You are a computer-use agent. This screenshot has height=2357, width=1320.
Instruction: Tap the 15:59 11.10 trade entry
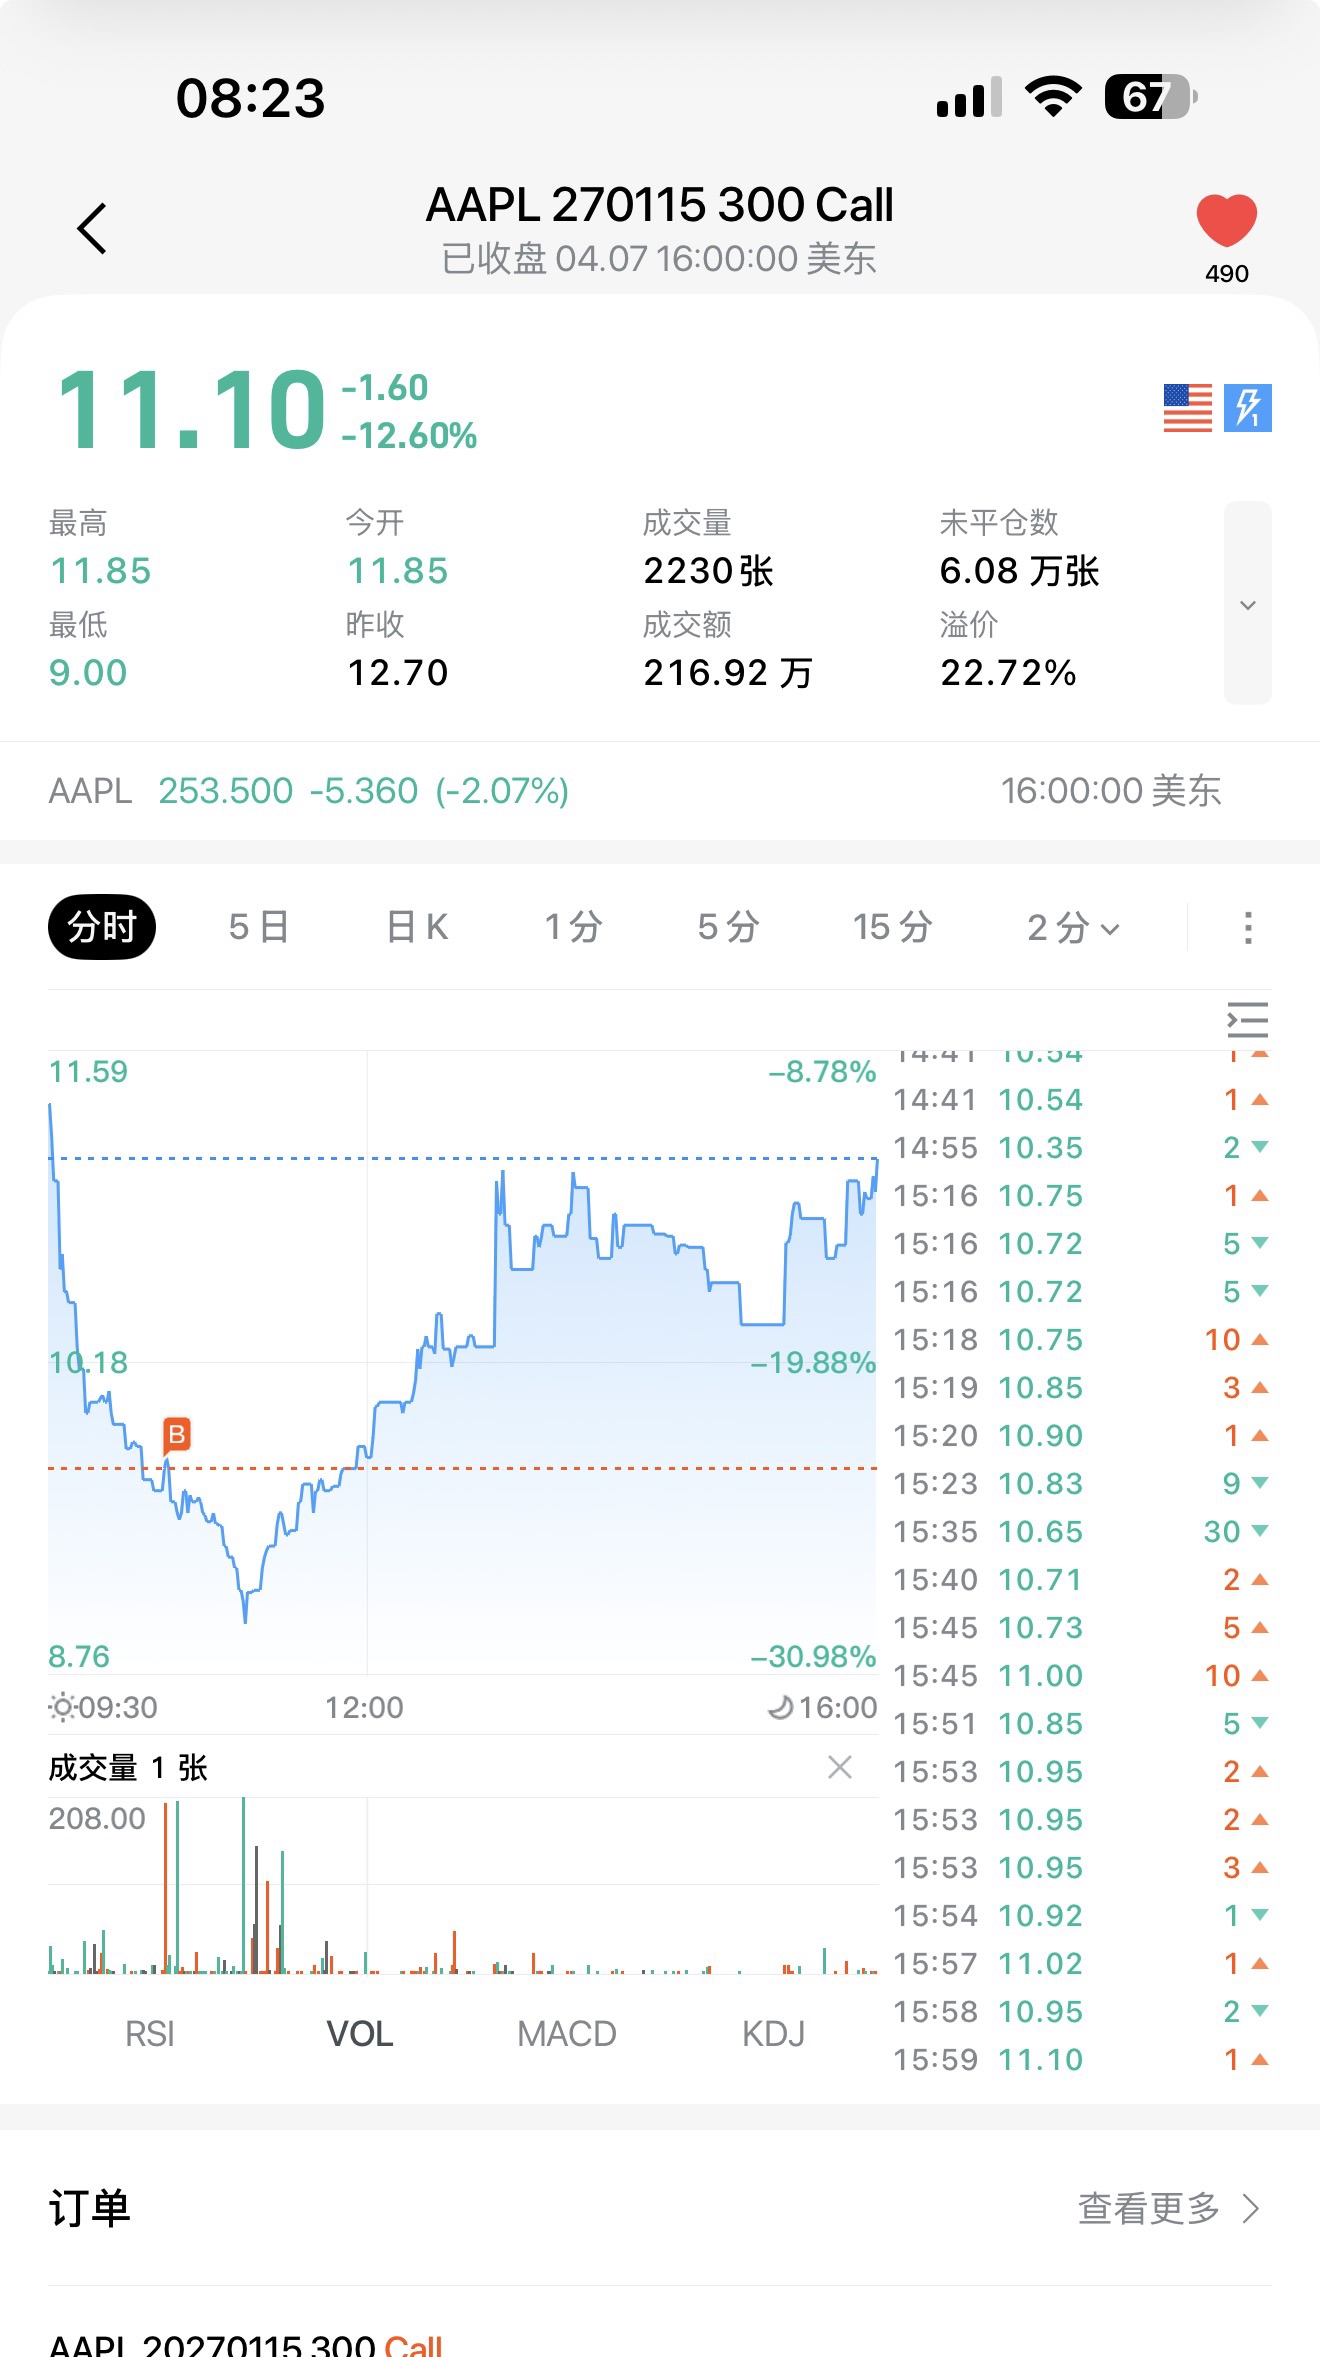[x=1080, y=2059]
